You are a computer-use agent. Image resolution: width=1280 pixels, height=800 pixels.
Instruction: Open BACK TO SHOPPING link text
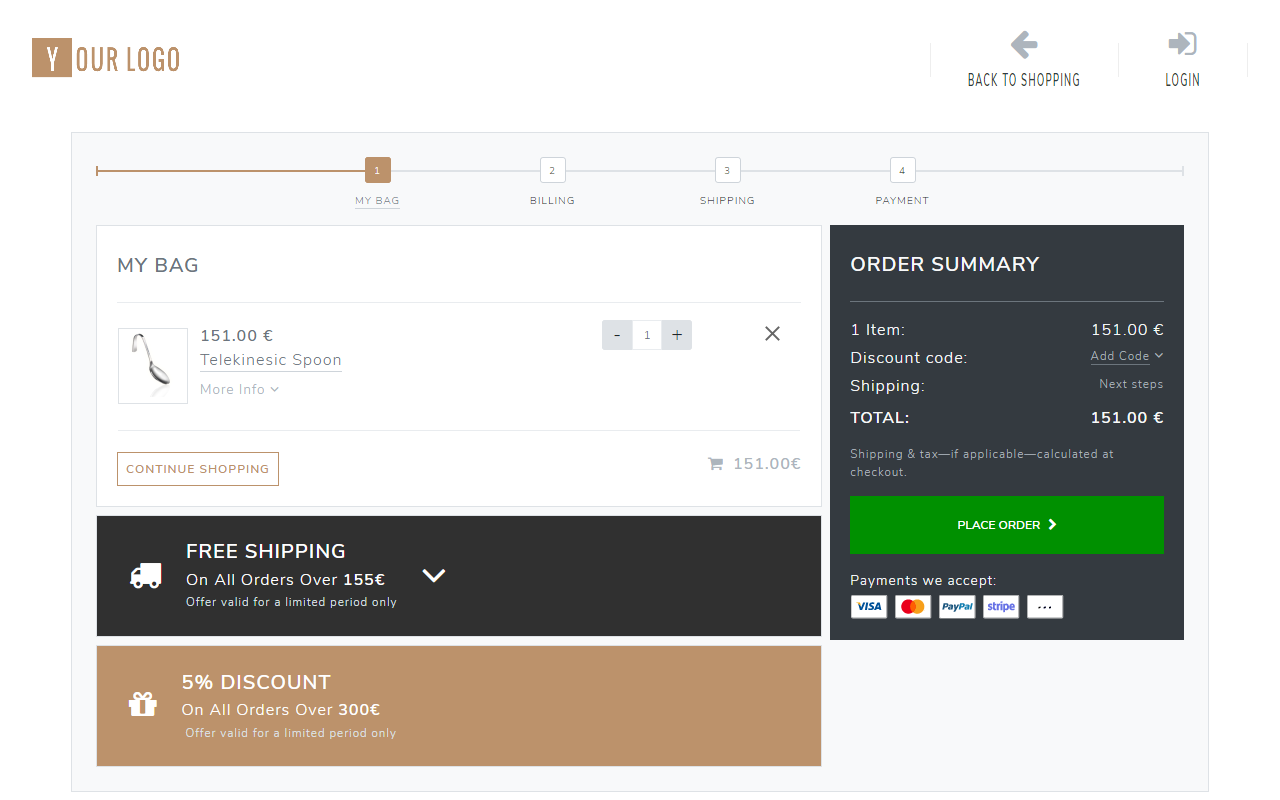click(x=1024, y=80)
